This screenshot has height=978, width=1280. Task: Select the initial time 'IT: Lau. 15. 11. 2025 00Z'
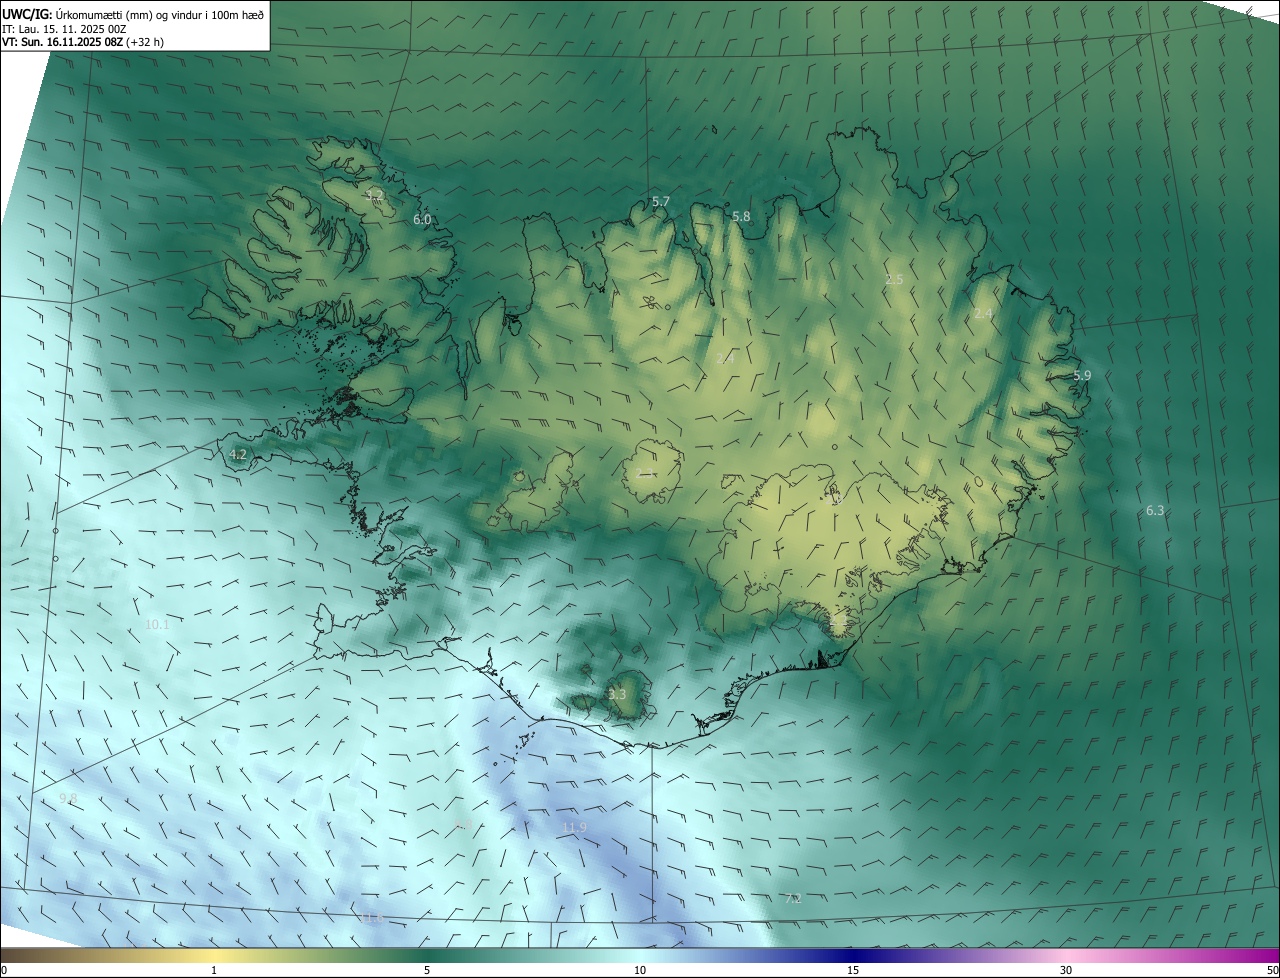click(64, 28)
